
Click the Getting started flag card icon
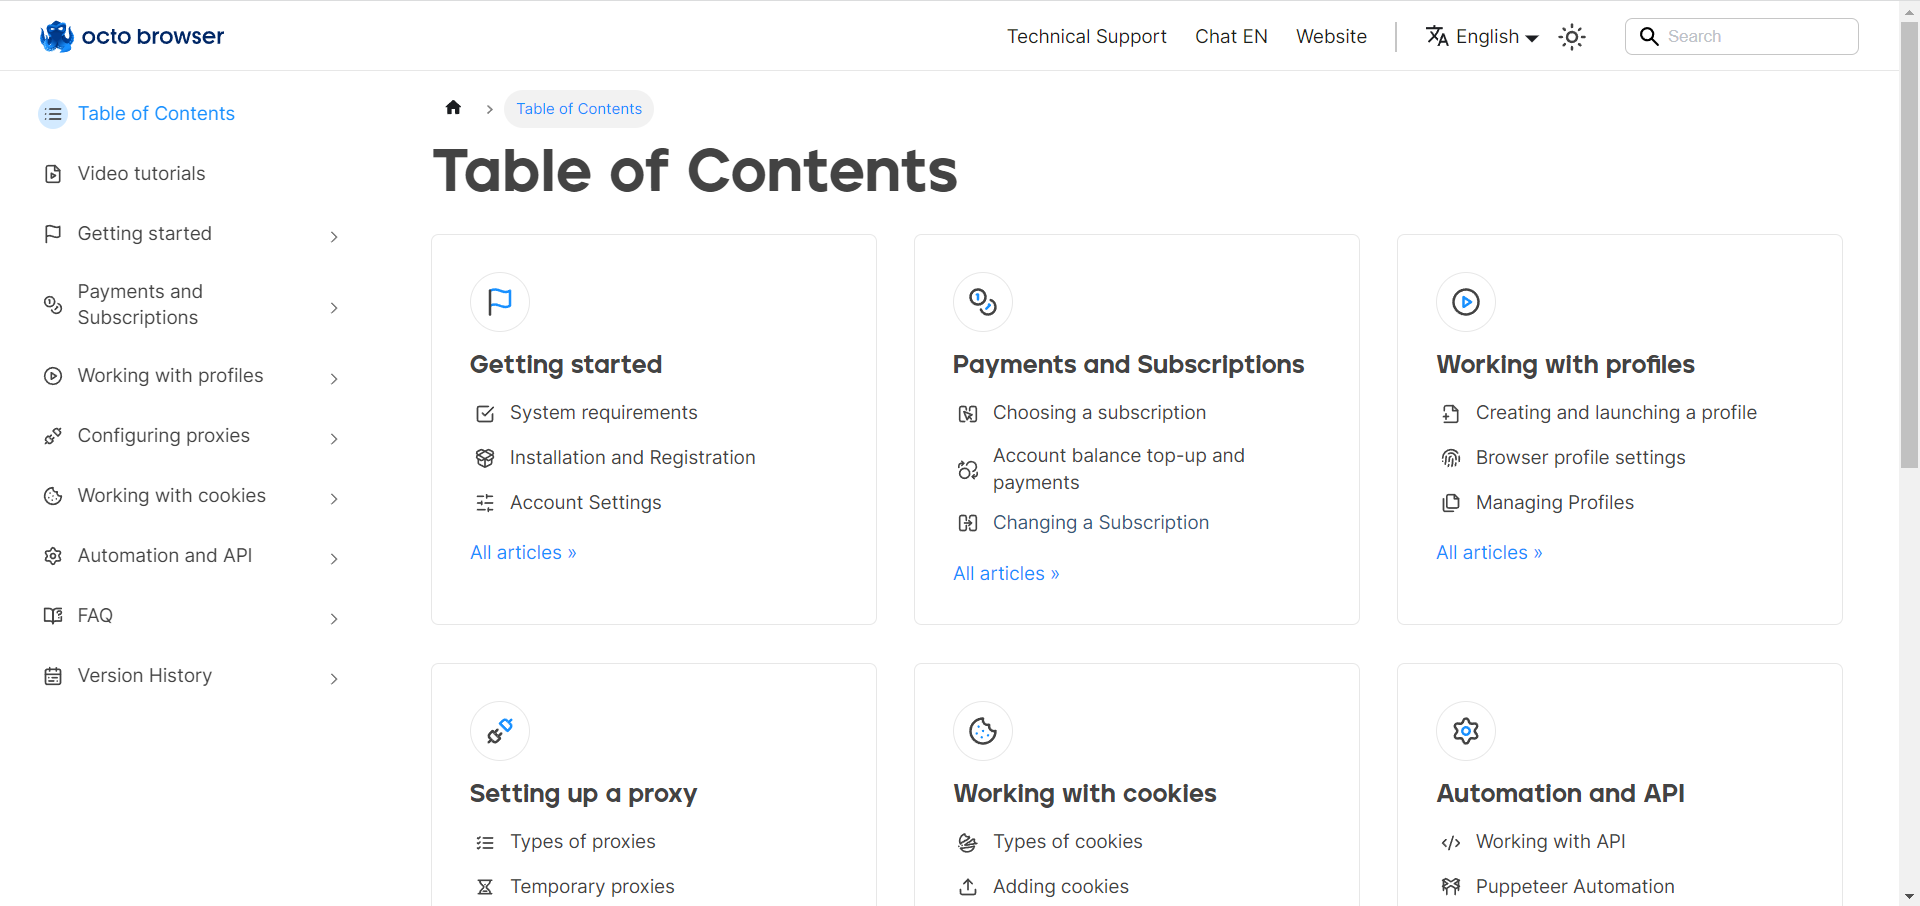tap(499, 301)
